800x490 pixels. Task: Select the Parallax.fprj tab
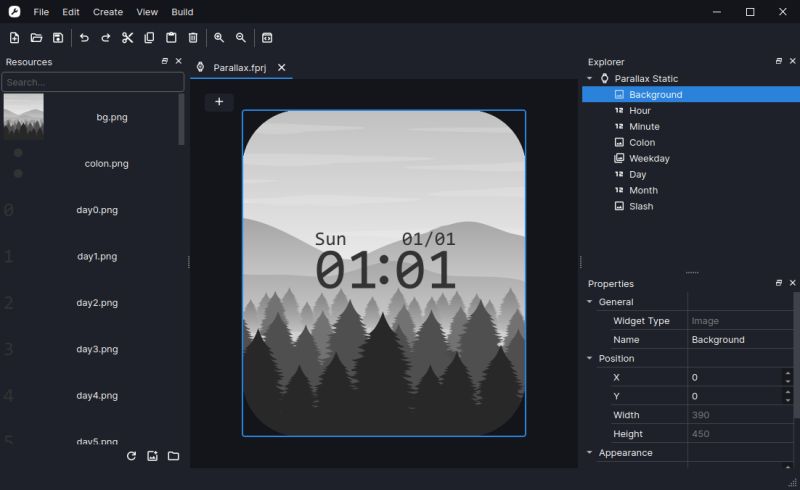240,67
